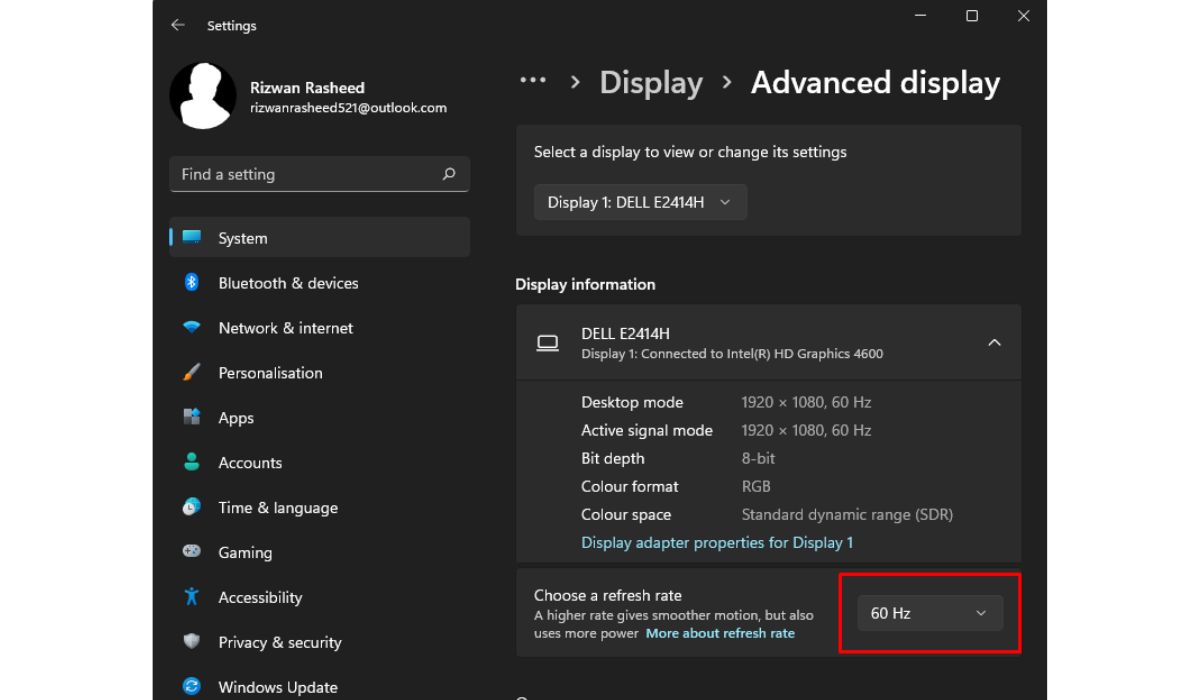Select Personalisation in sidebar
The image size is (1200, 700).
[320, 373]
